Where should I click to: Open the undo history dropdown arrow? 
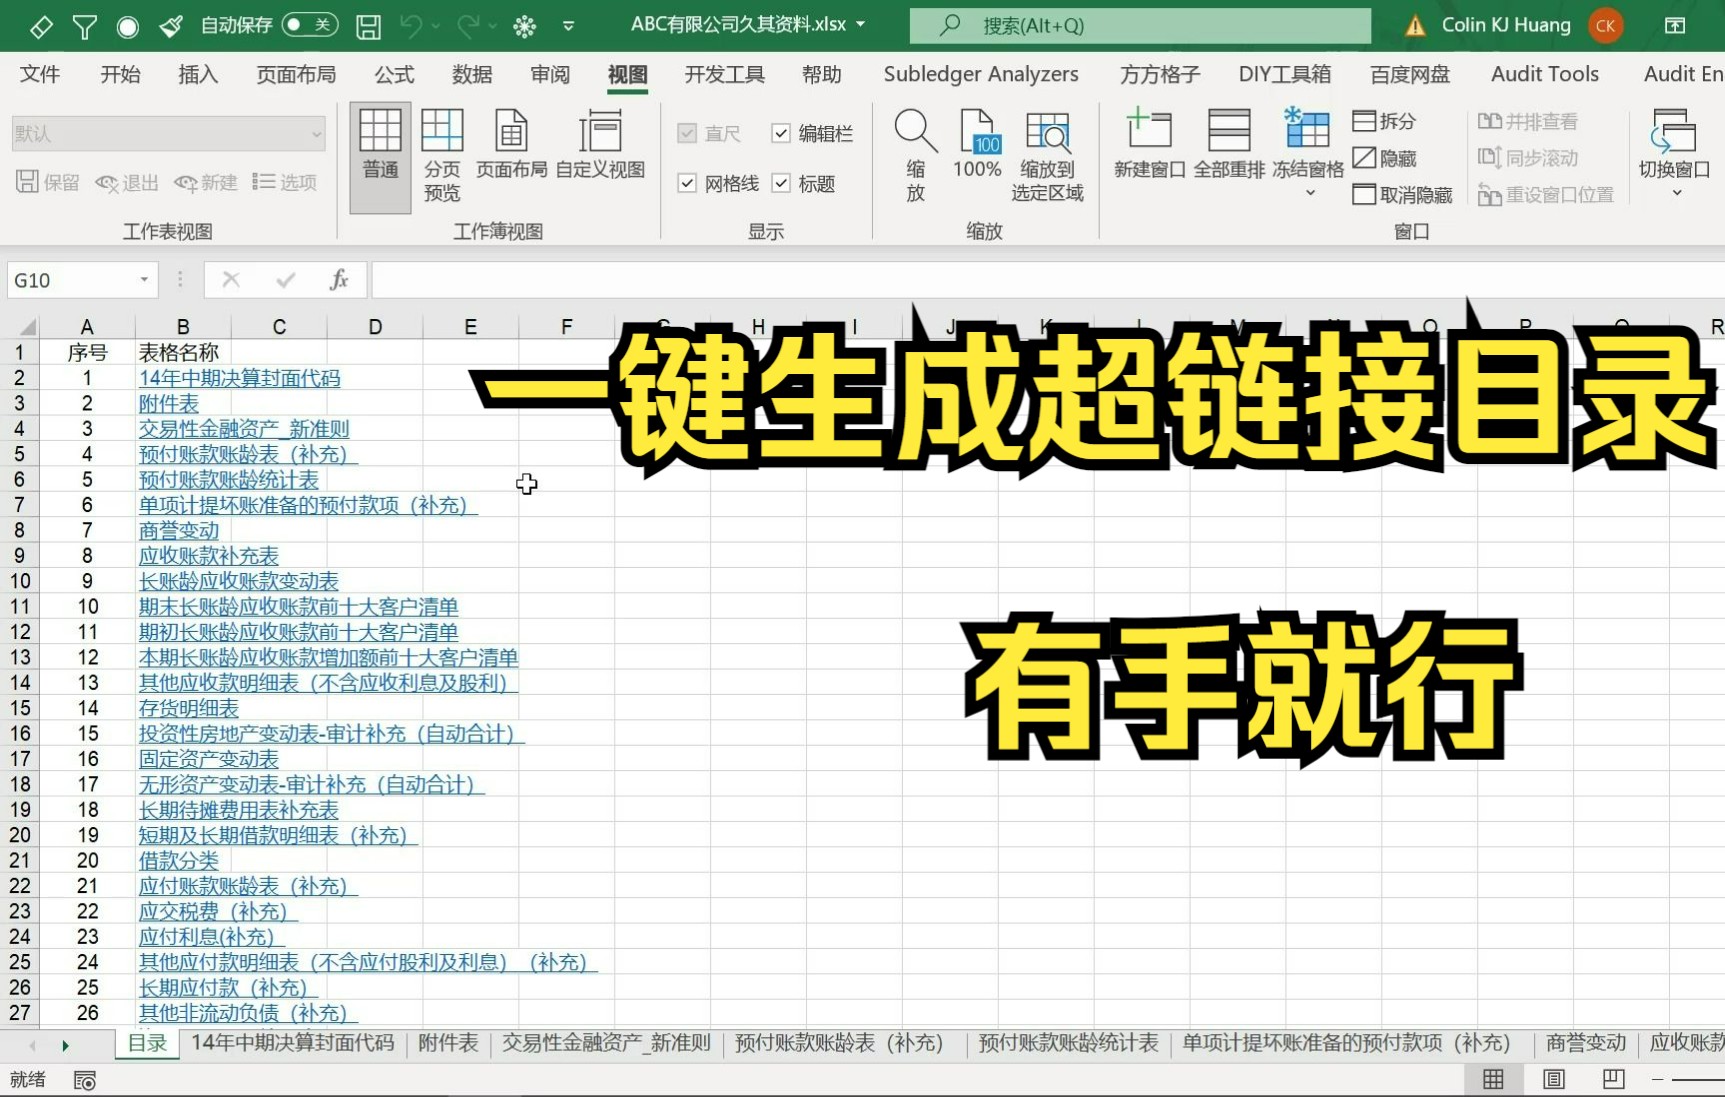(x=436, y=26)
